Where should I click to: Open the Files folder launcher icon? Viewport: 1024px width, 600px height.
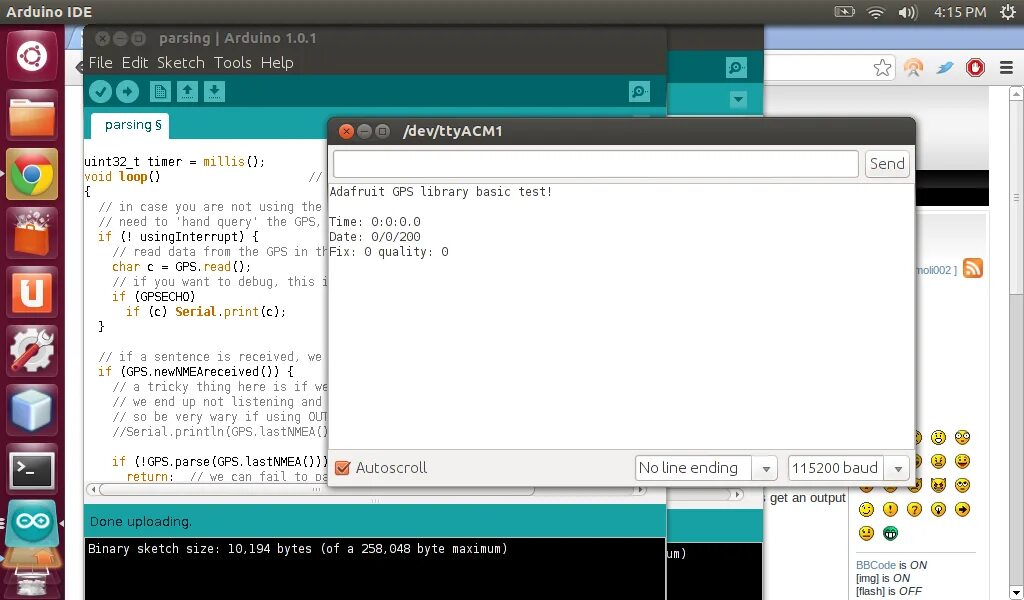[x=32, y=116]
